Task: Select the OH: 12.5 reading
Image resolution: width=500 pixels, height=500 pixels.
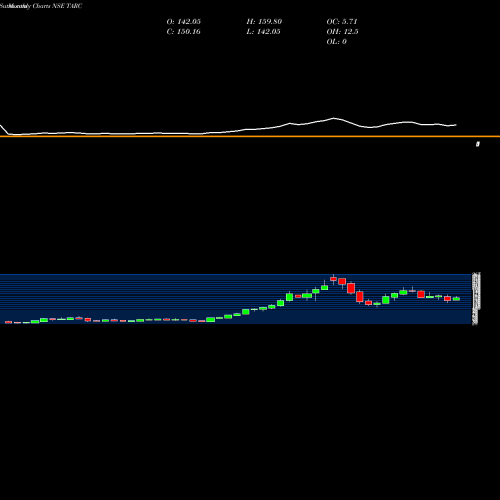Action: [x=342, y=32]
